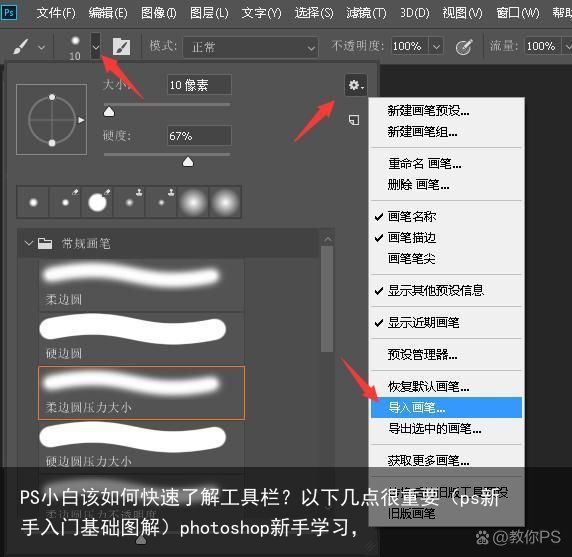Choose 恢复默认画笔... menu item

tap(447, 386)
